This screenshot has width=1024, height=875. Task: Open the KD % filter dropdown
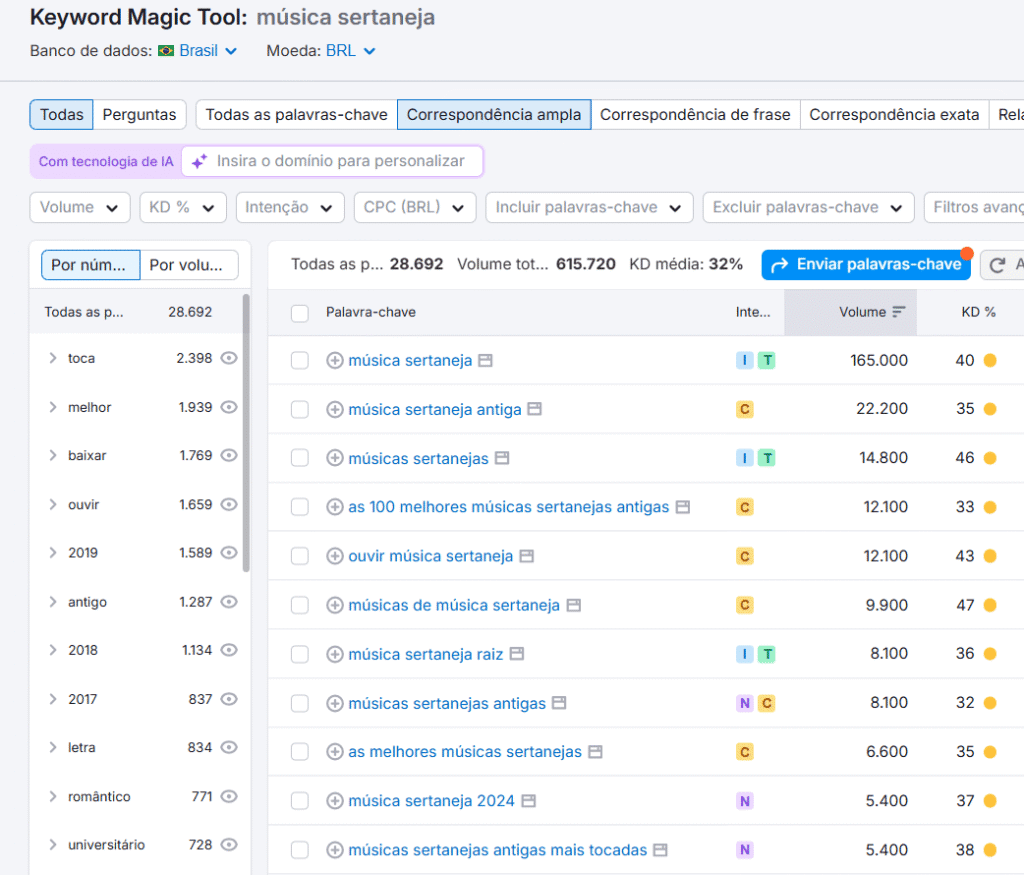183,208
